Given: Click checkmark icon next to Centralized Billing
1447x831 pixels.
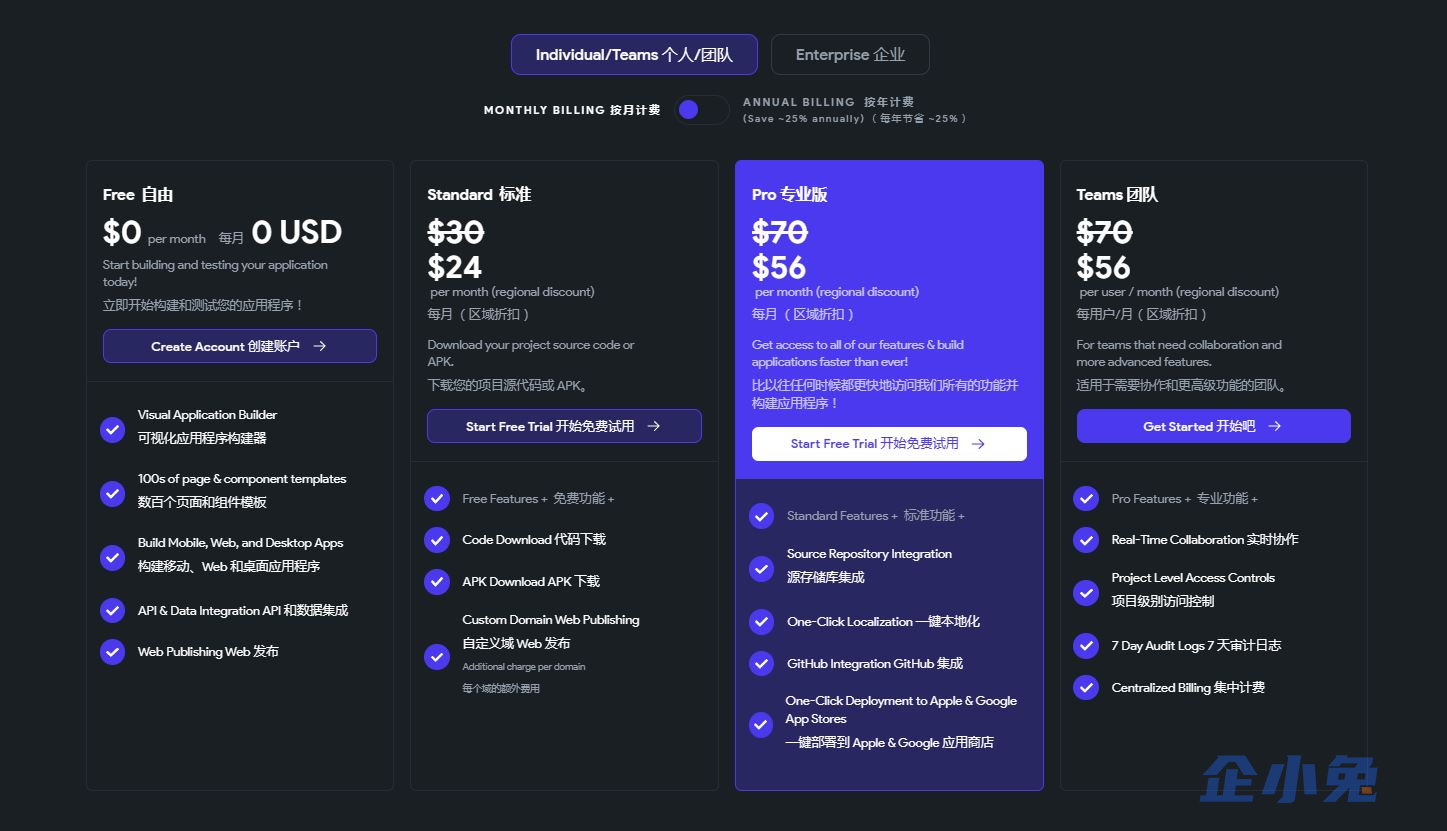Looking at the screenshot, I should [1086, 688].
